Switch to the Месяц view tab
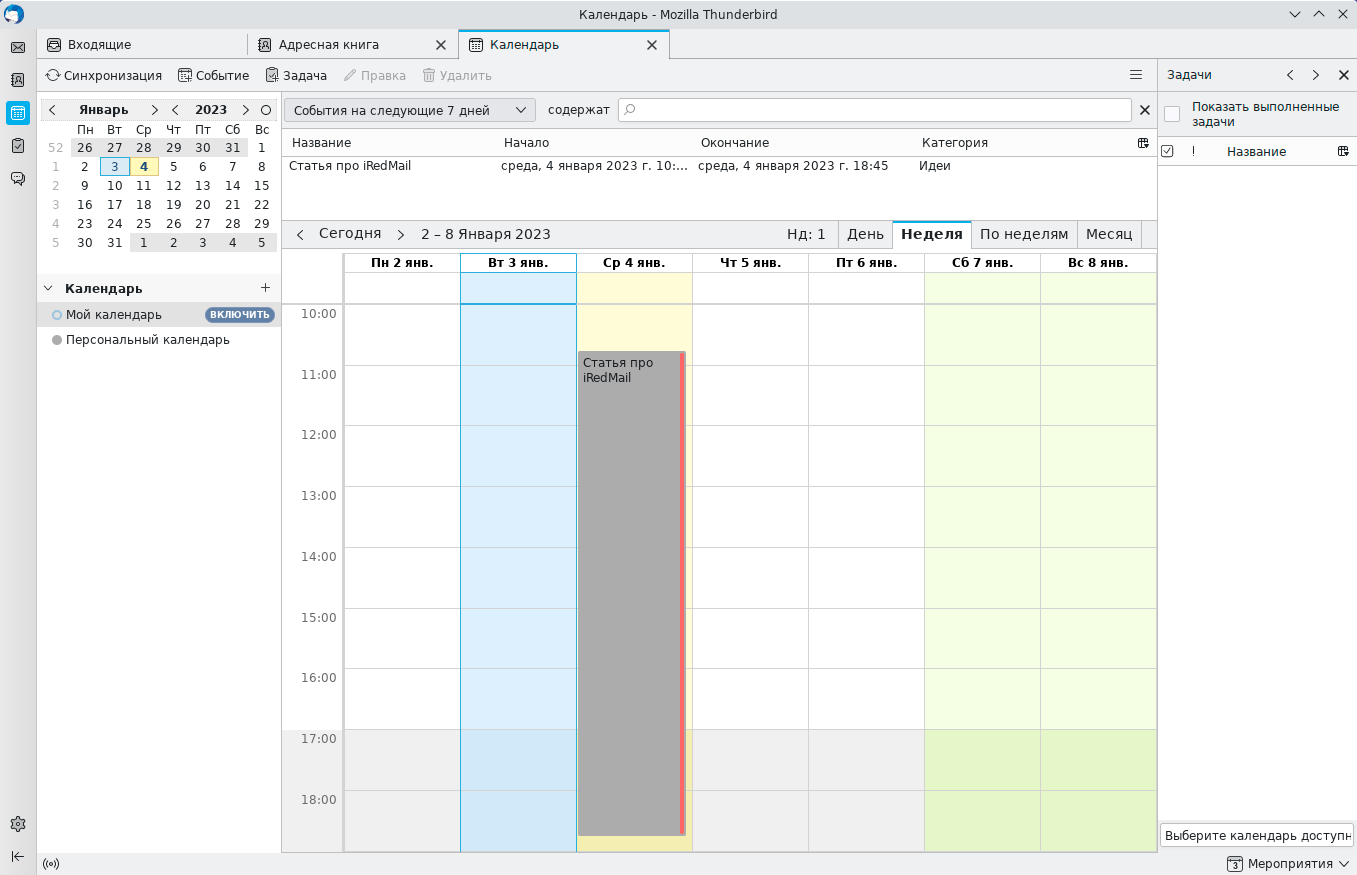This screenshot has width=1357, height=875. [1109, 234]
